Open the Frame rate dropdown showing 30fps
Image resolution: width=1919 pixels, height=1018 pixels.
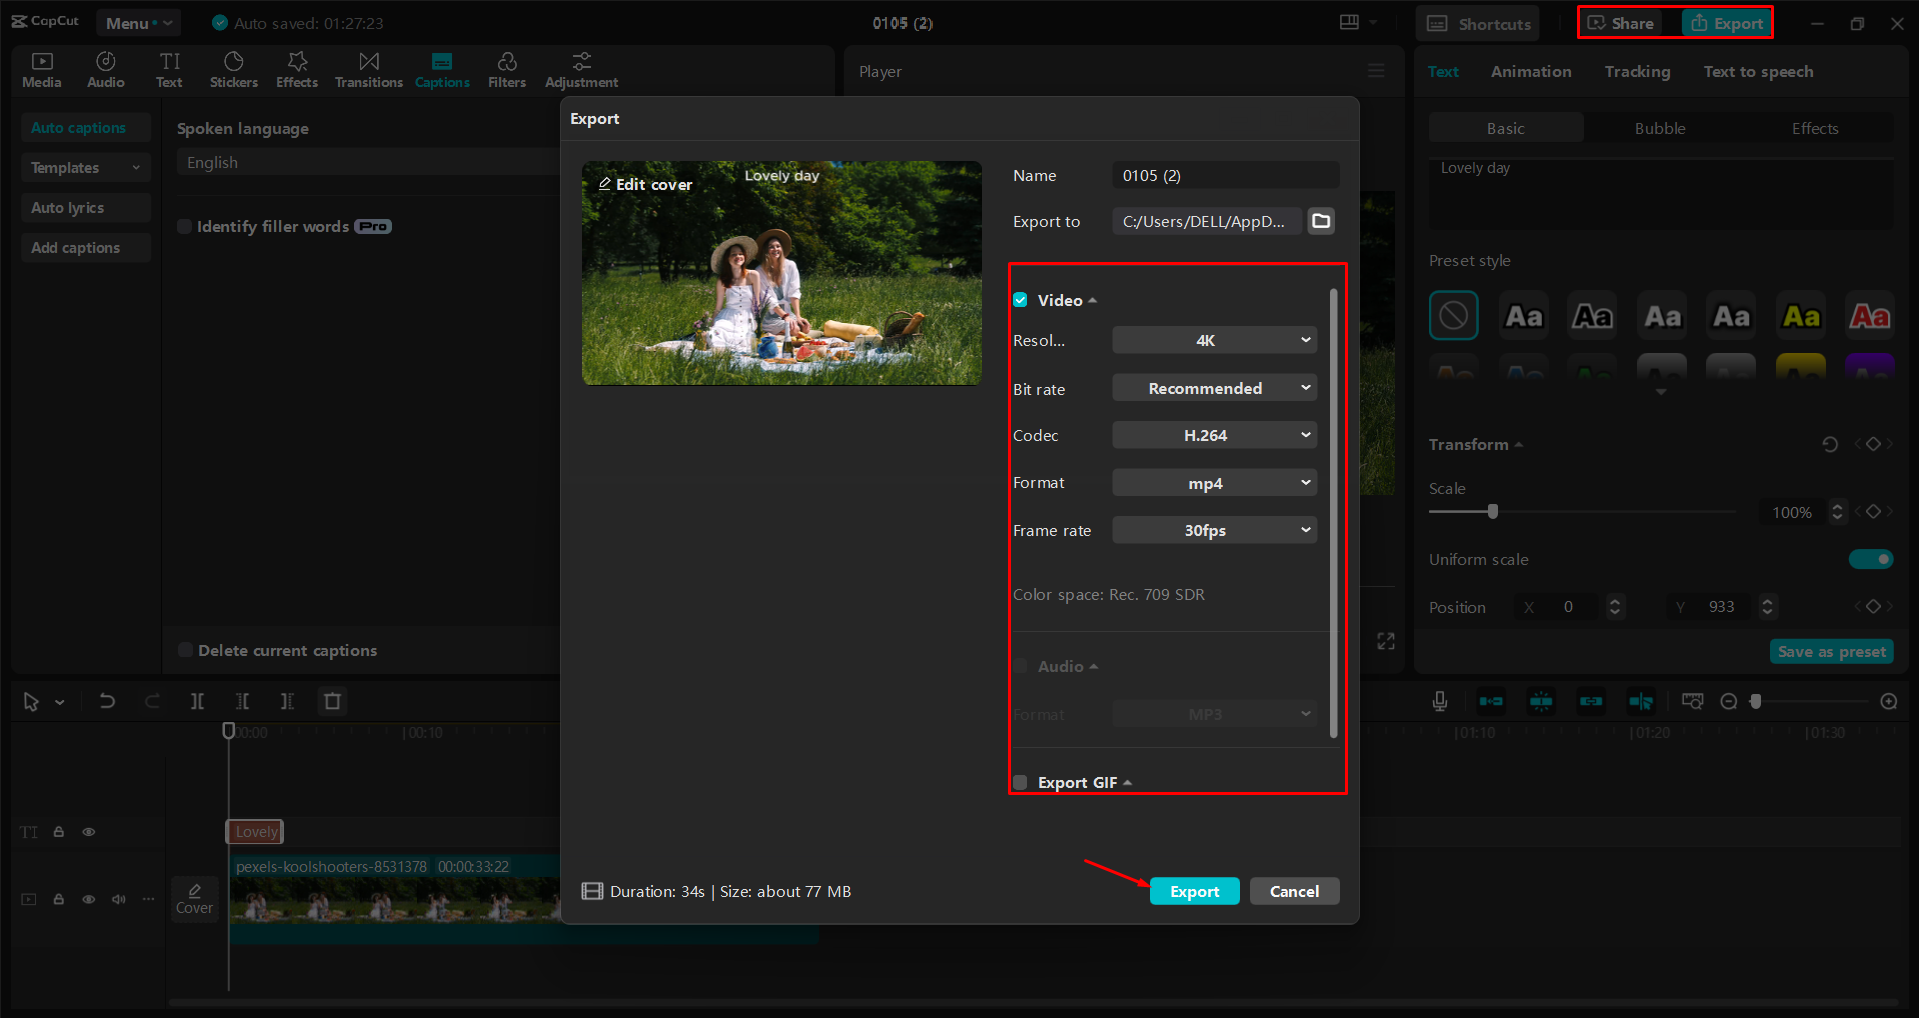[x=1213, y=530]
